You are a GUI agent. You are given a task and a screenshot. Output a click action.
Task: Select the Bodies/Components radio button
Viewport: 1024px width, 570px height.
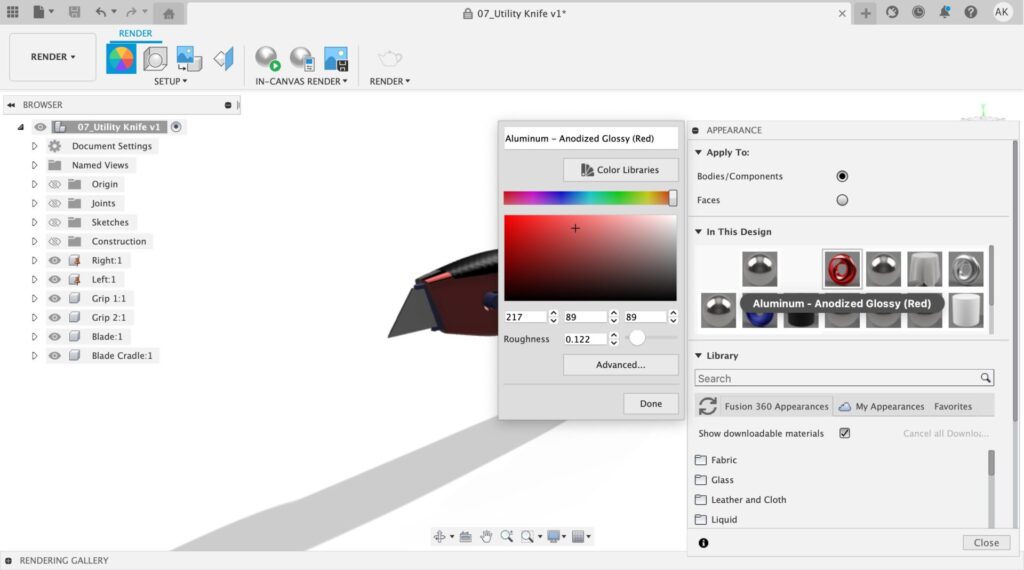click(x=842, y=176)
